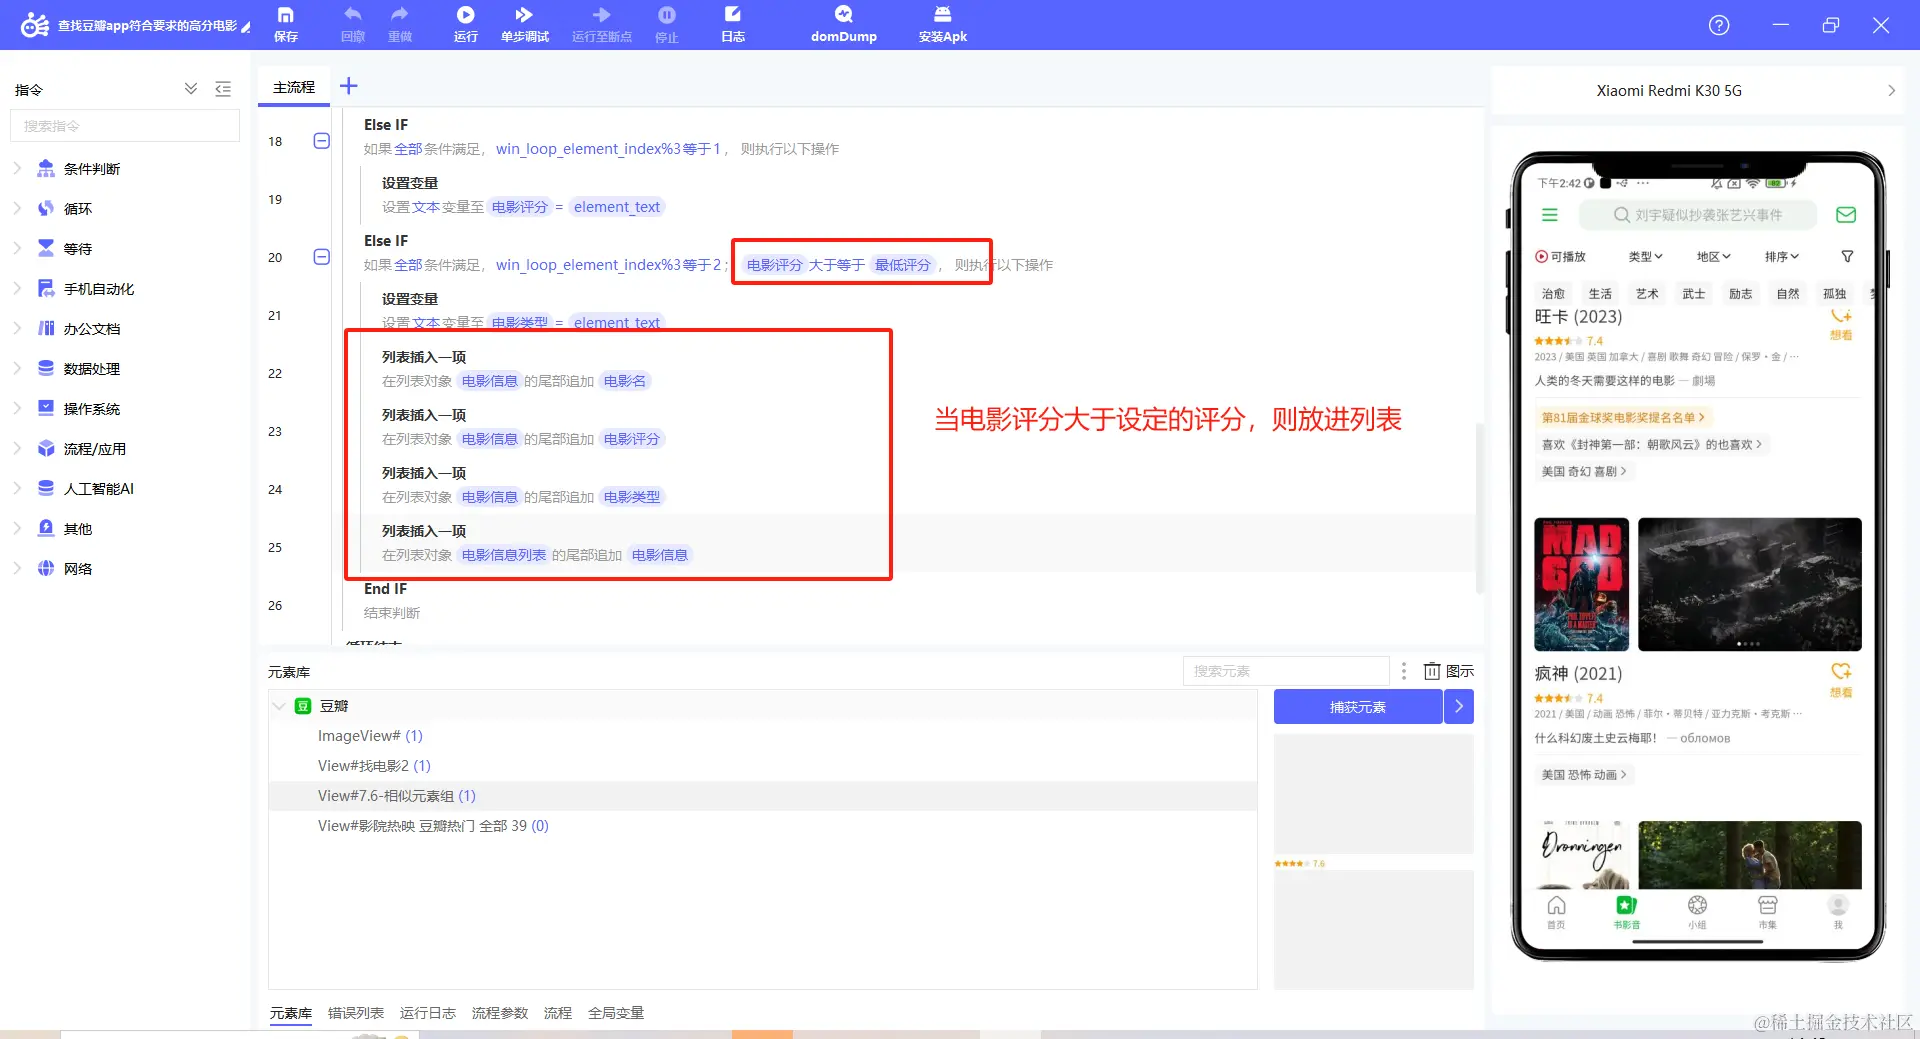Collapse Else IF block at line 18
1920x1039 pixels.
tap(322, 141)
